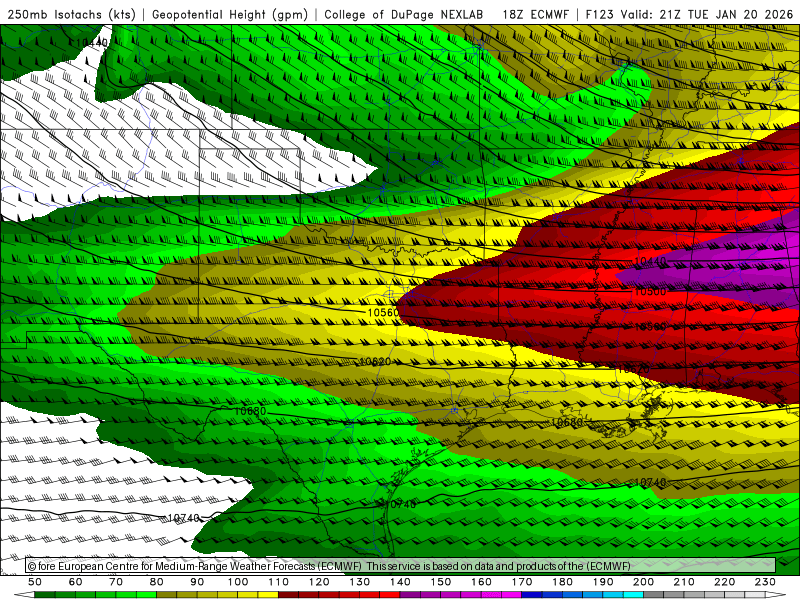Select the bright green swatch just below 80
800x600 pixels.
146,594
